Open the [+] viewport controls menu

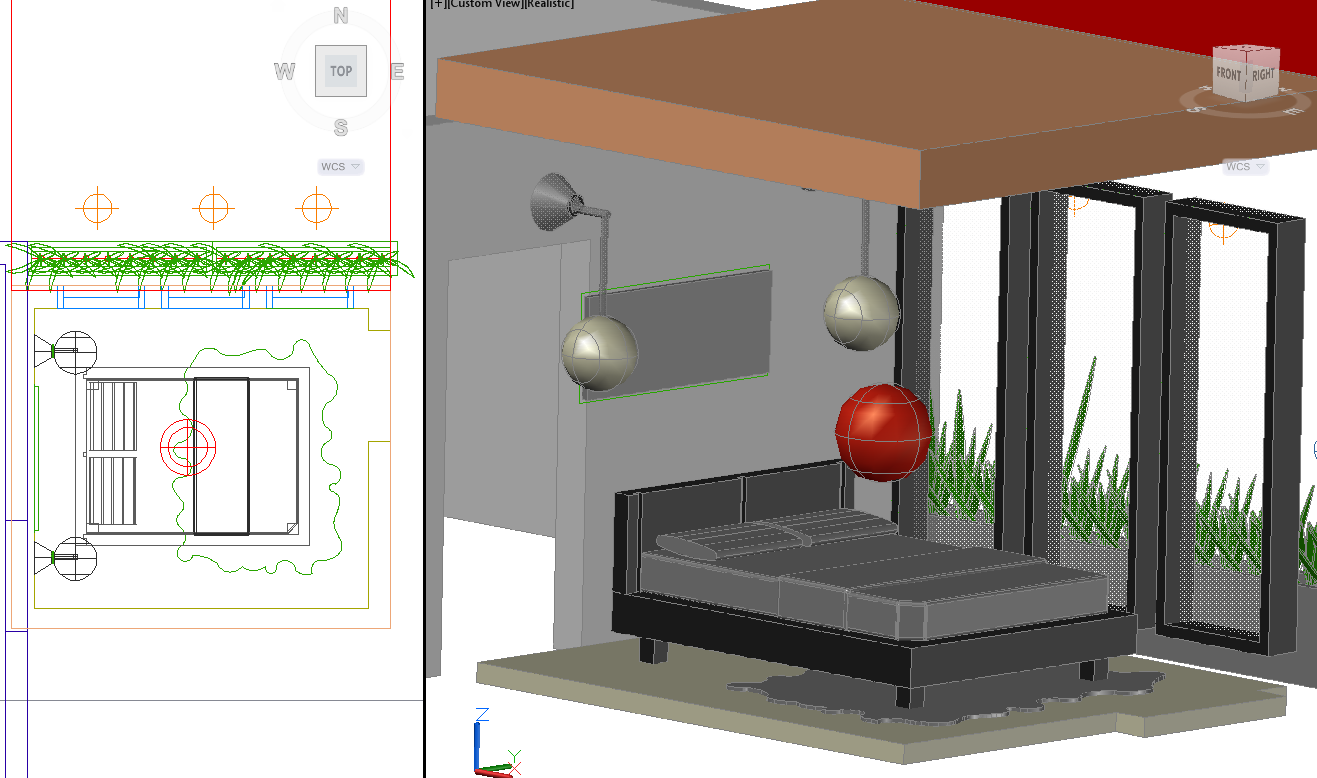click(437, 4)
